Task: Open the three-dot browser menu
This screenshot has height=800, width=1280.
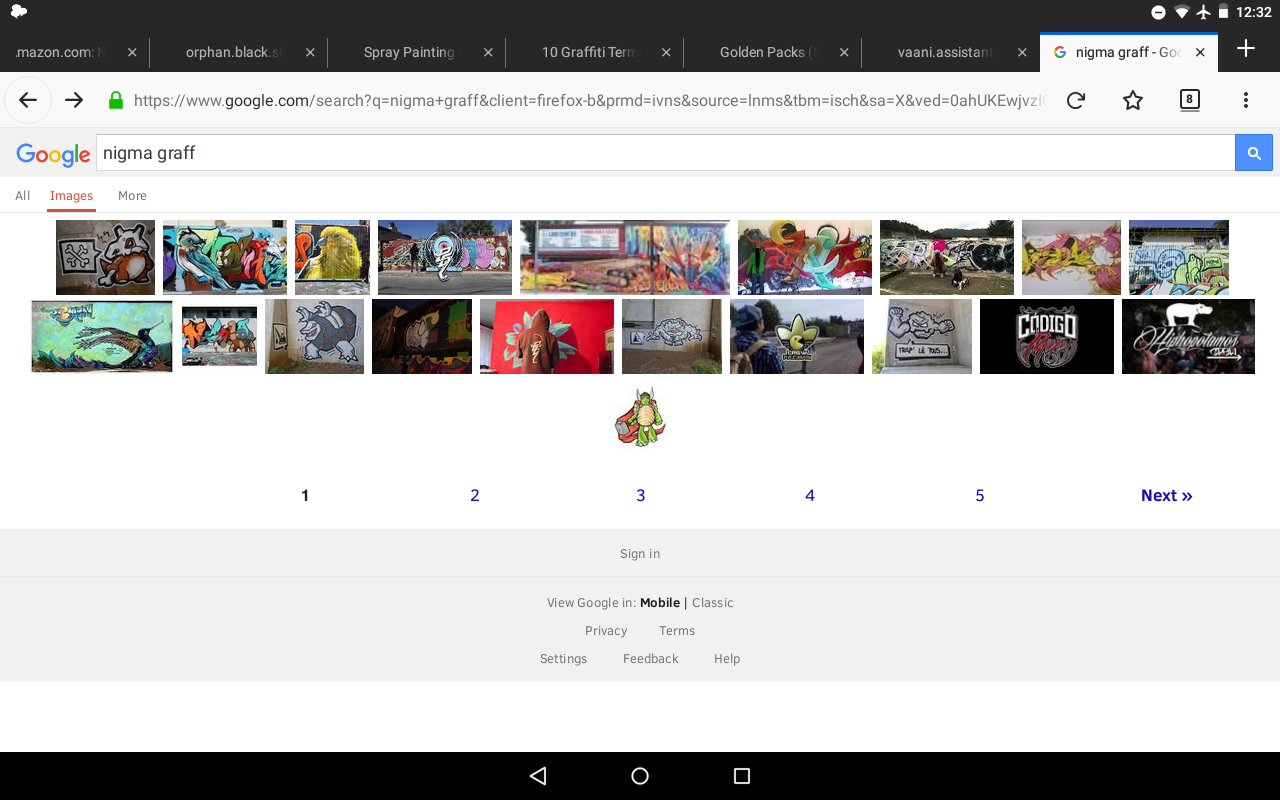Action: click(1246, 100)
